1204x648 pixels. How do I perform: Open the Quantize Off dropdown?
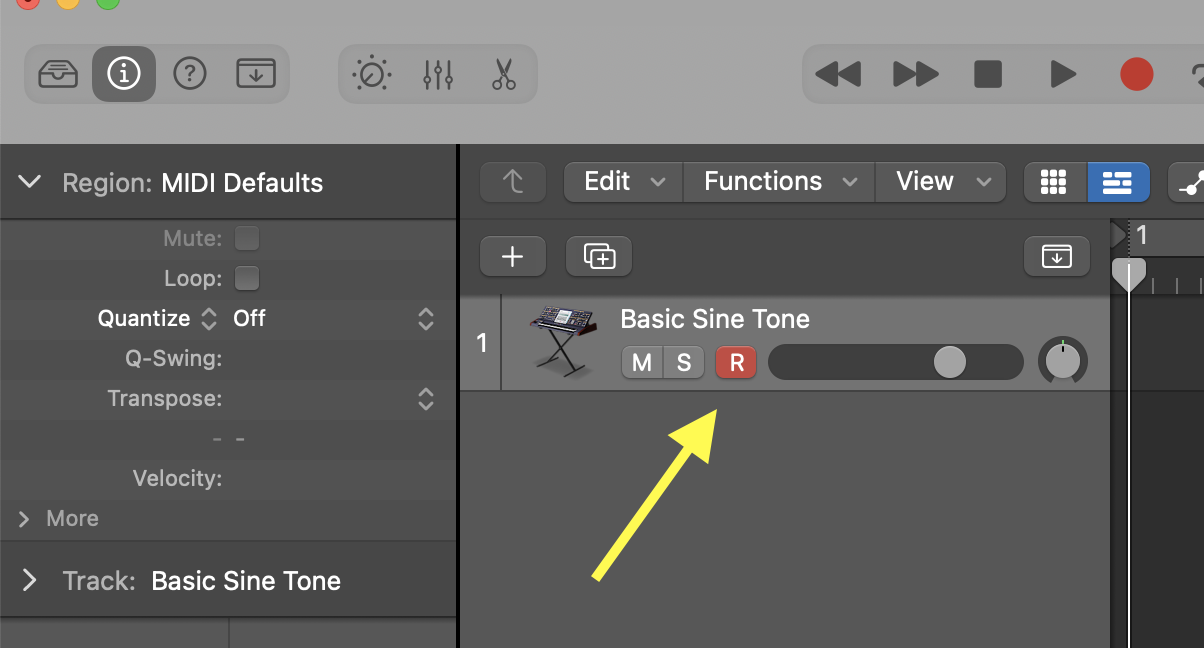pos(330,319)
